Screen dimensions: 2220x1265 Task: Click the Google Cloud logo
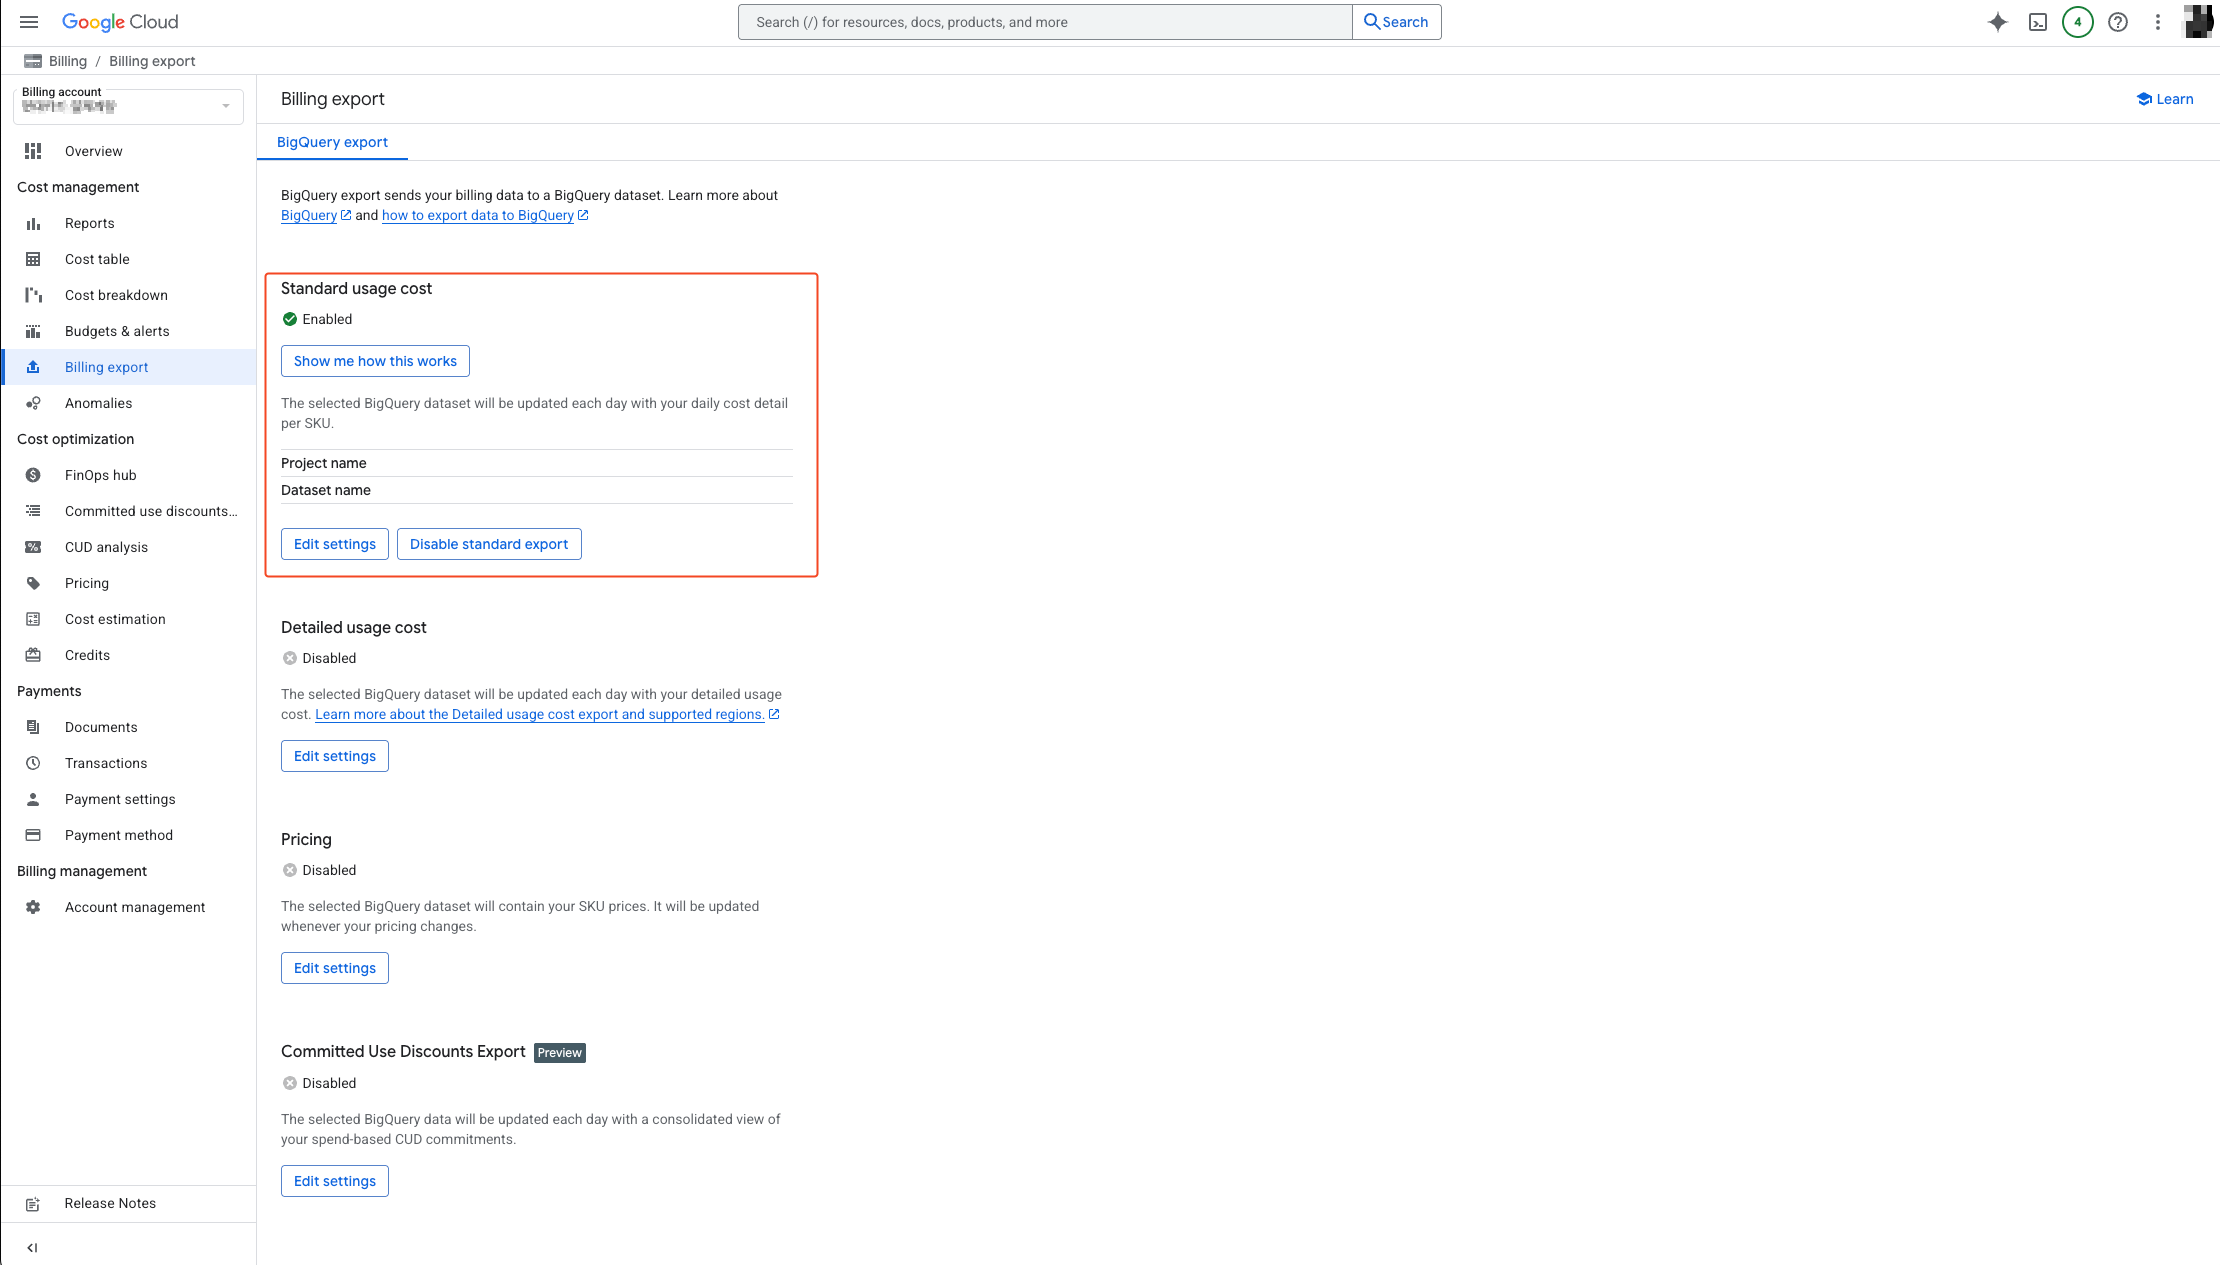(120, 22)
